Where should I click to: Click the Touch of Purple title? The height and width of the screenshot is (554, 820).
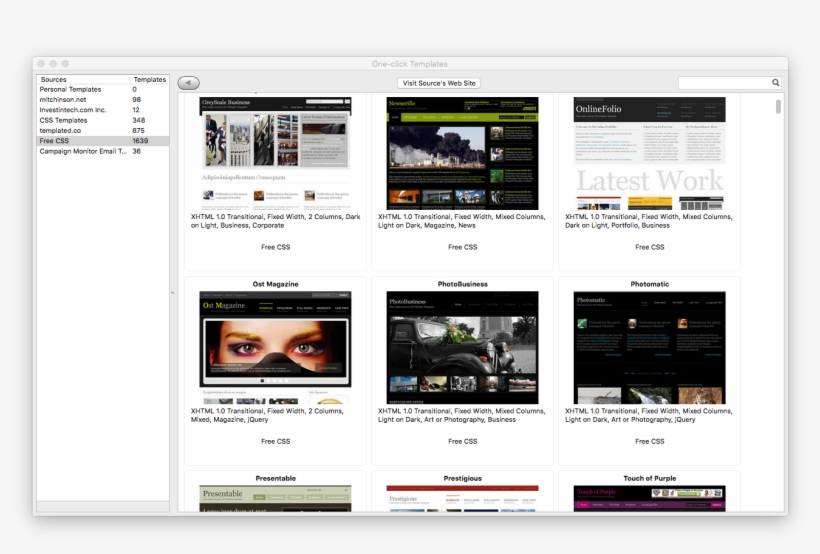[650, 478]
